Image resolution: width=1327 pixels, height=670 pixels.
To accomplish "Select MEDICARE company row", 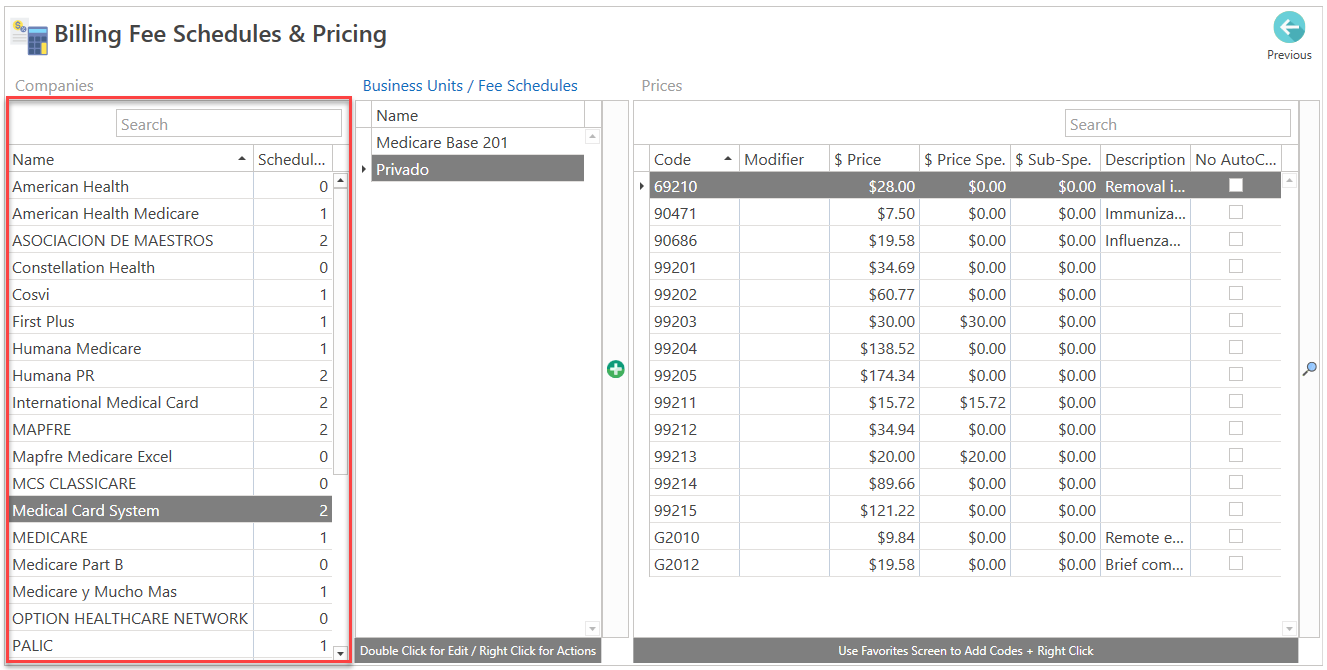I will [x=170, y=537].
